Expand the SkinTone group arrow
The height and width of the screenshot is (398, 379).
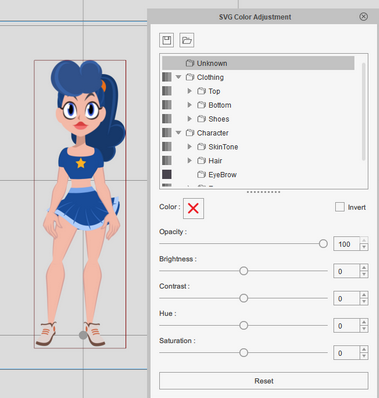point(189,147)
